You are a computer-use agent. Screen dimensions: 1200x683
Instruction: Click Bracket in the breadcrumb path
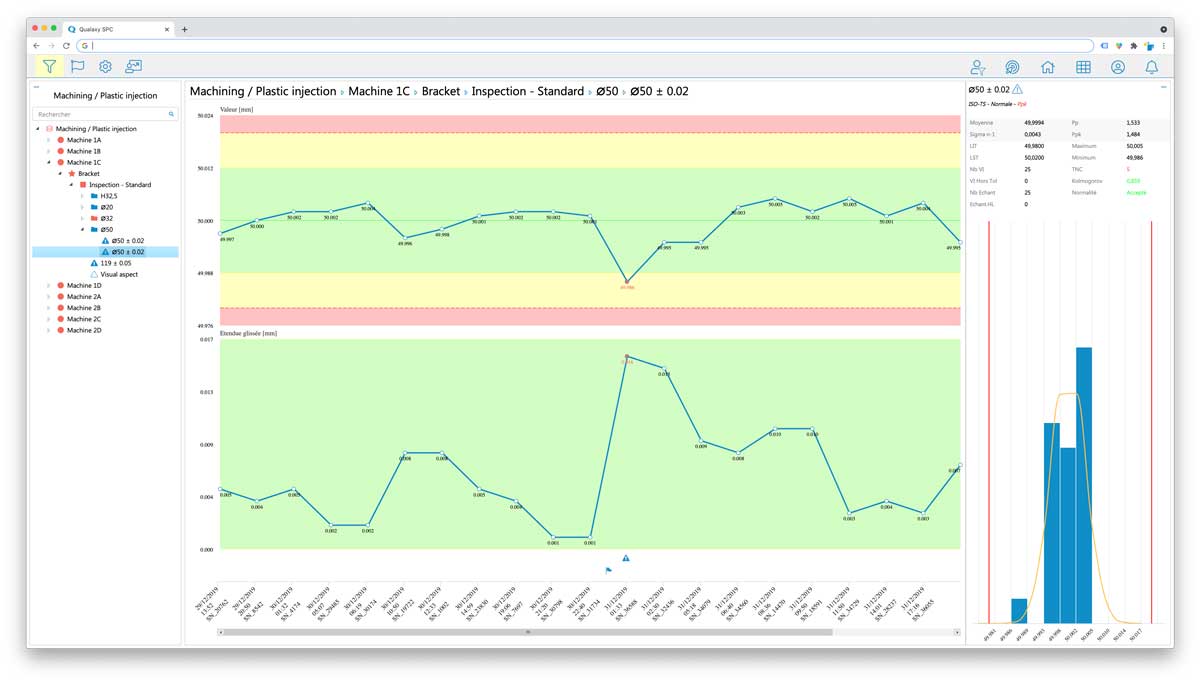[x=441, y=91]
